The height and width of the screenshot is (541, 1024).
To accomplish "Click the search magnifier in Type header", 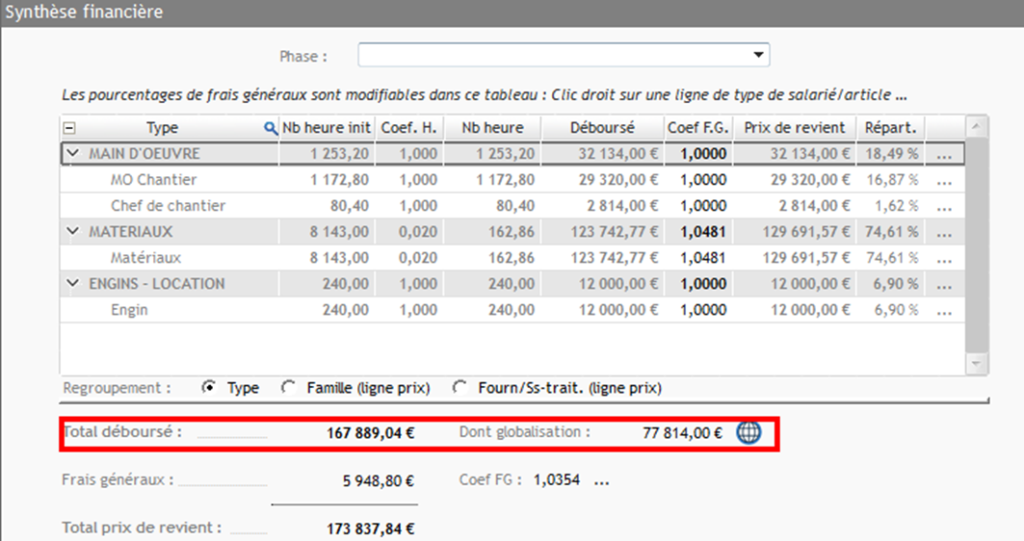I will 270,128.
